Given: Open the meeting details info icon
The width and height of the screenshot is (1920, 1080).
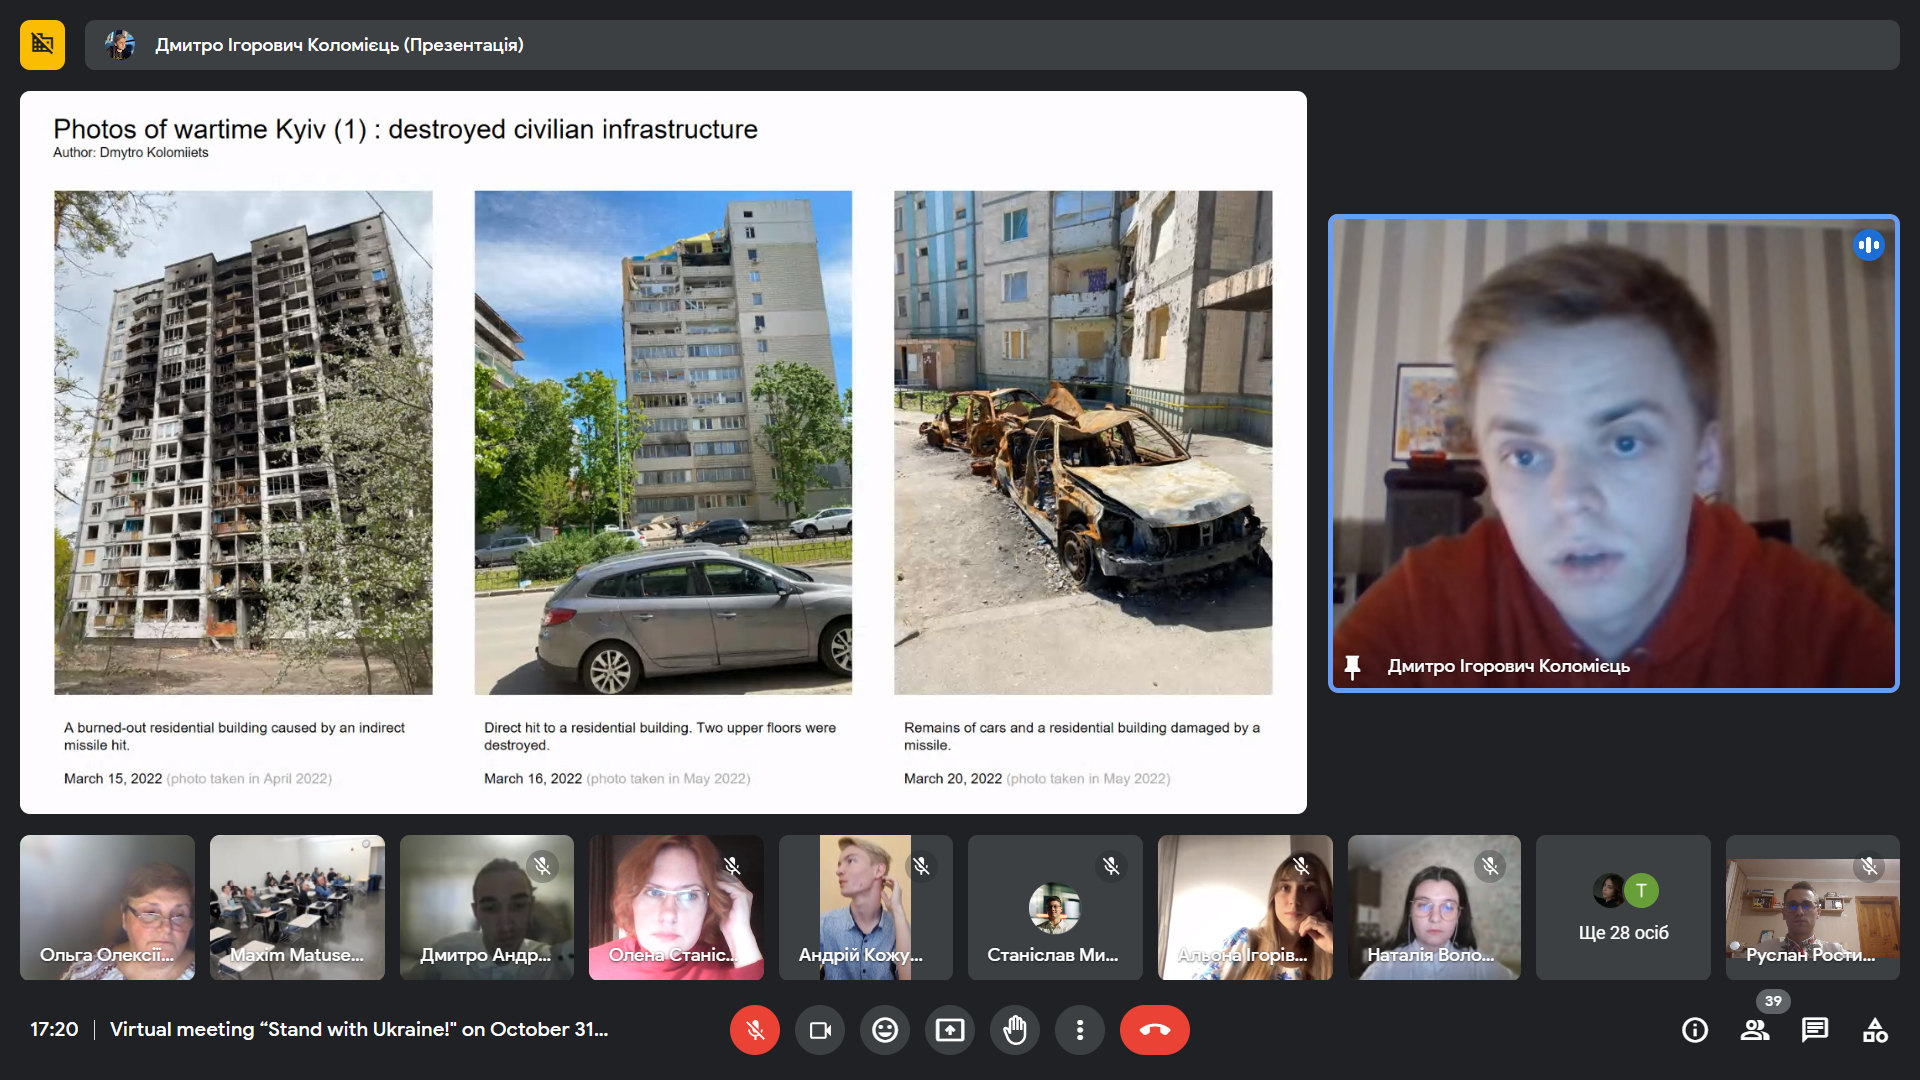Looking at the screenshot, I should [x=1695, y=1030].
